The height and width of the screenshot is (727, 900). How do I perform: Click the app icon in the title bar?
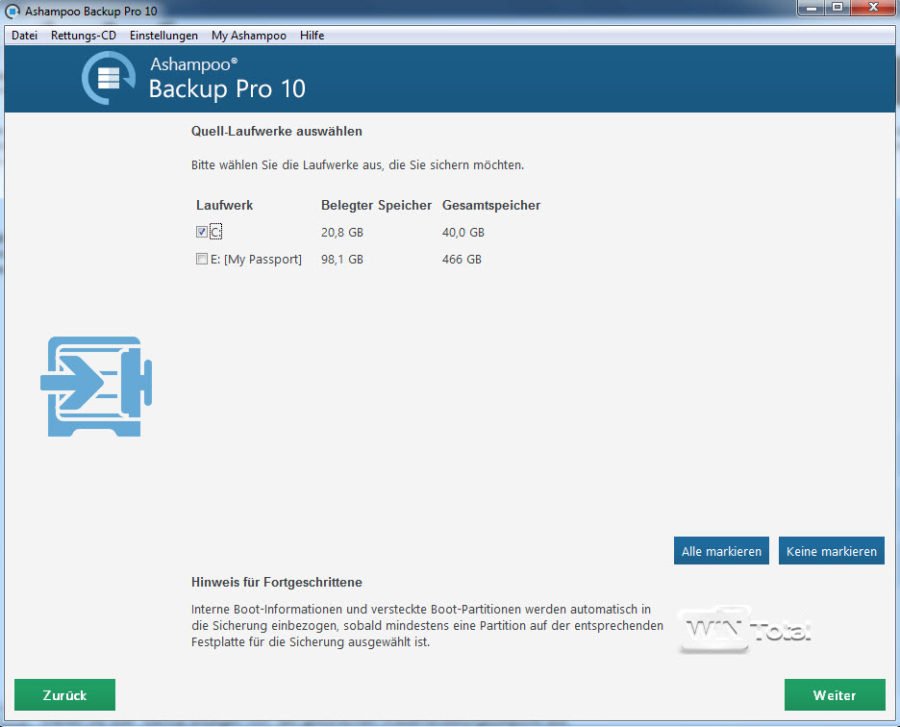pos(10,9)
